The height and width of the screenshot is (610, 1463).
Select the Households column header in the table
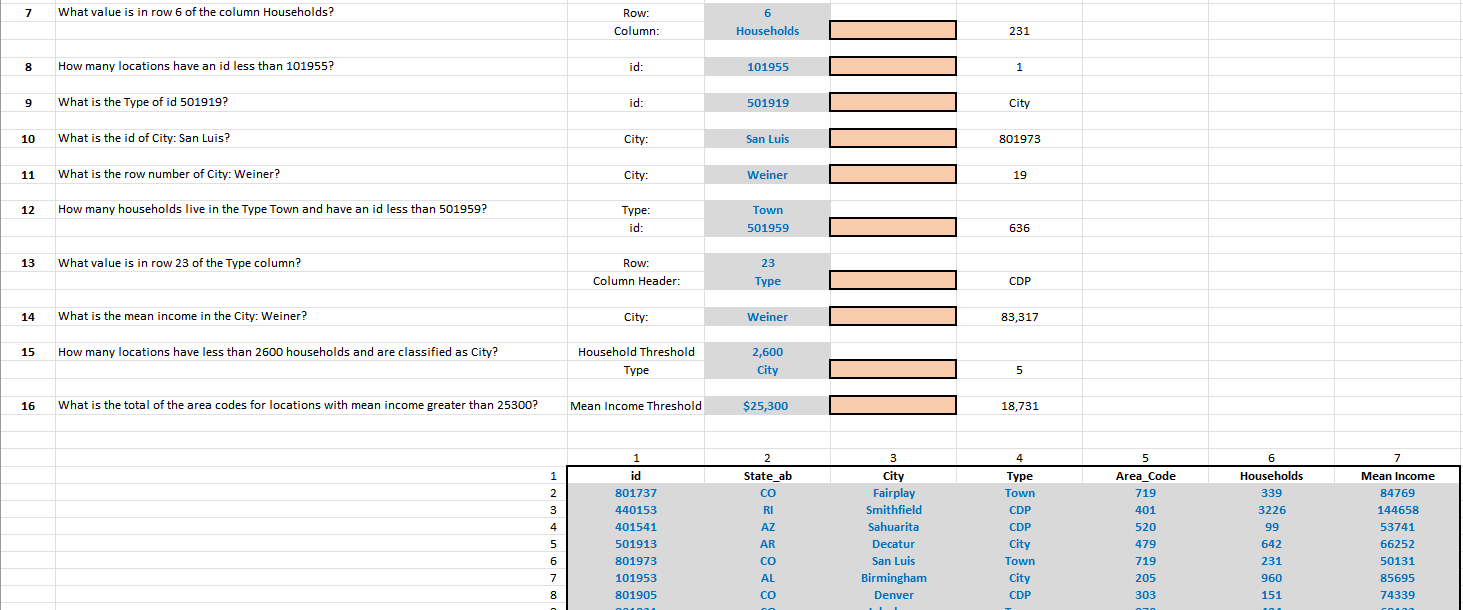pyautogui.click(x=1271, y=475)
